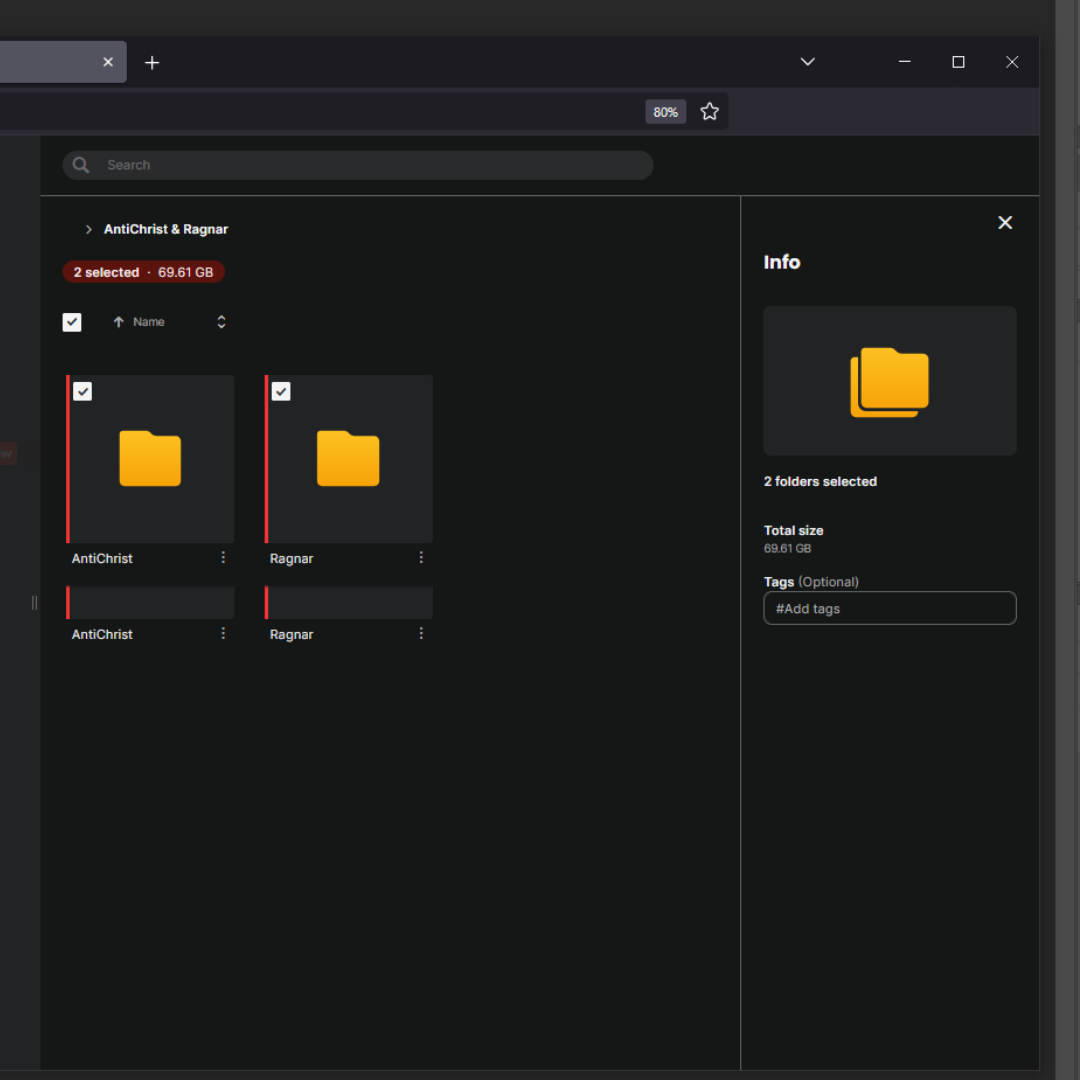
Task: Open three-dot menu beside the AntiChrist folder thumbnail
Action: click(223, 558)
